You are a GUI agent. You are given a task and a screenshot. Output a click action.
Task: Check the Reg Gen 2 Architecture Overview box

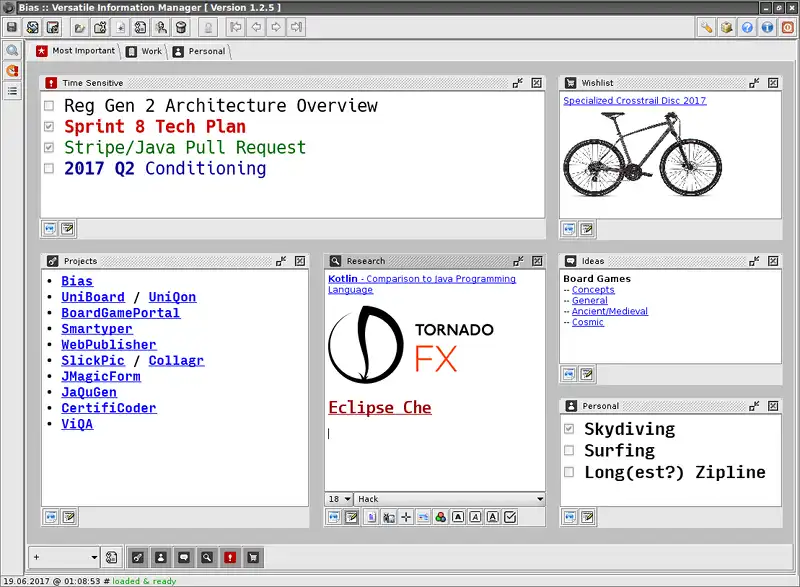tap(49, 106)
